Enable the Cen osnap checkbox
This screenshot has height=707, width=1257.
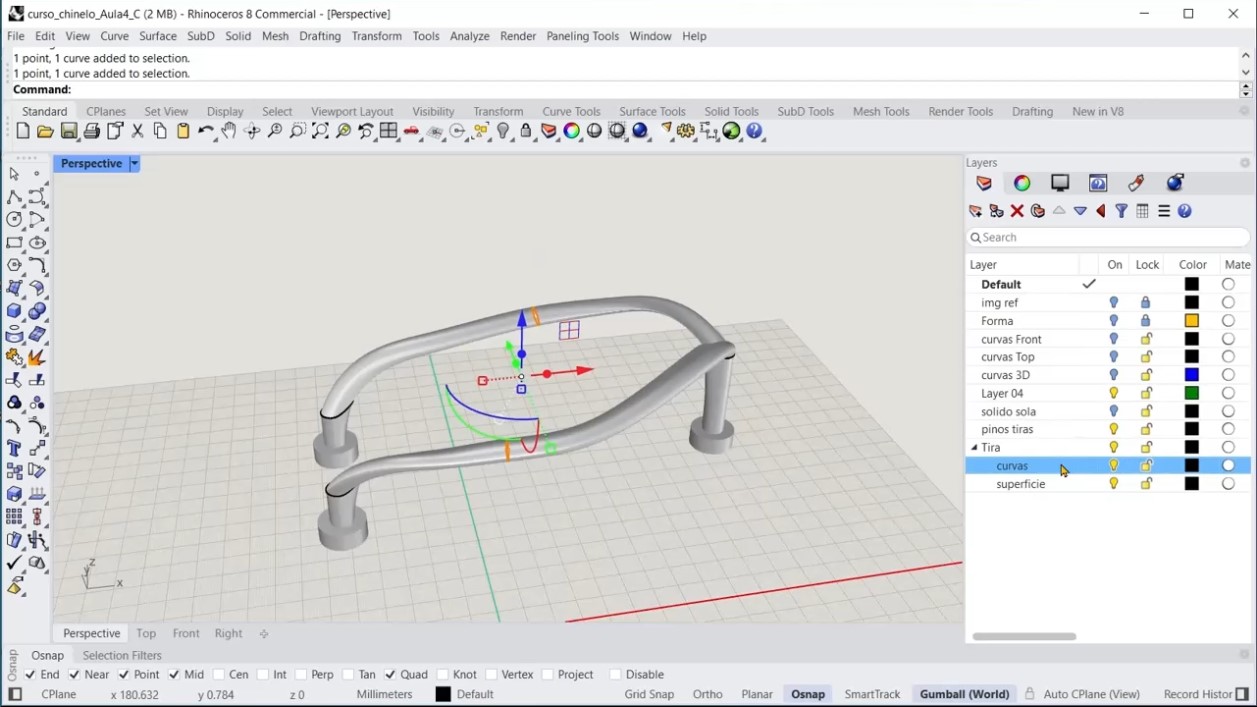tap(218, 675)
